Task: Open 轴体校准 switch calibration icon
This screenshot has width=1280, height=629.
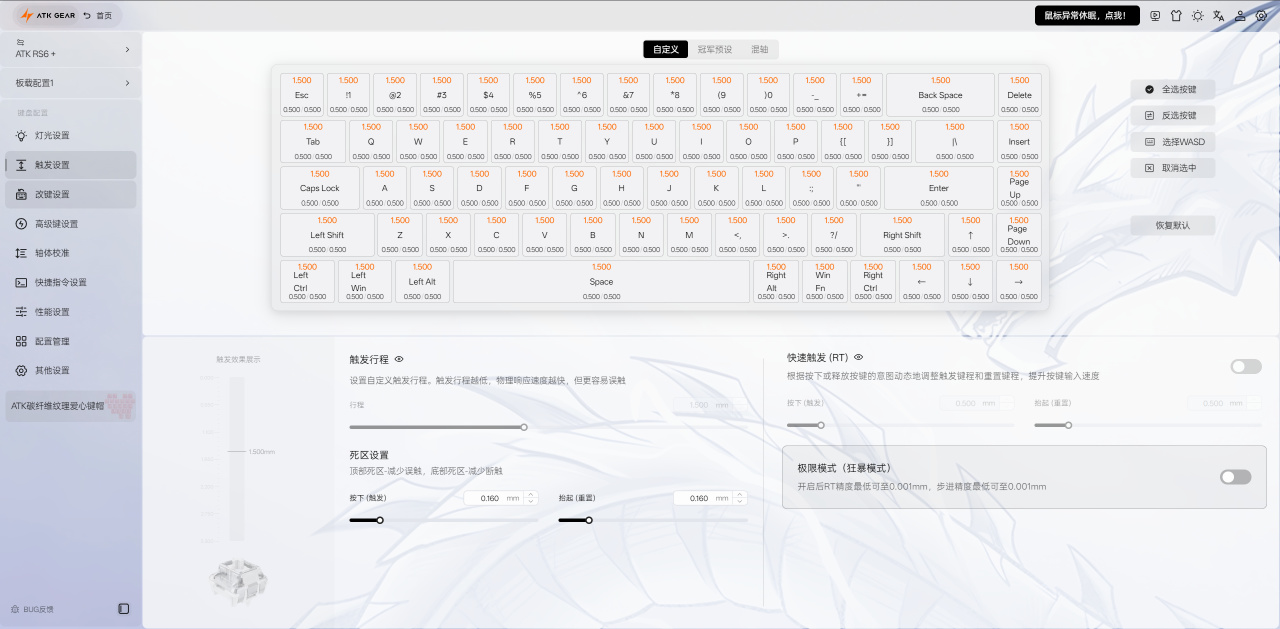Action: 21,253
